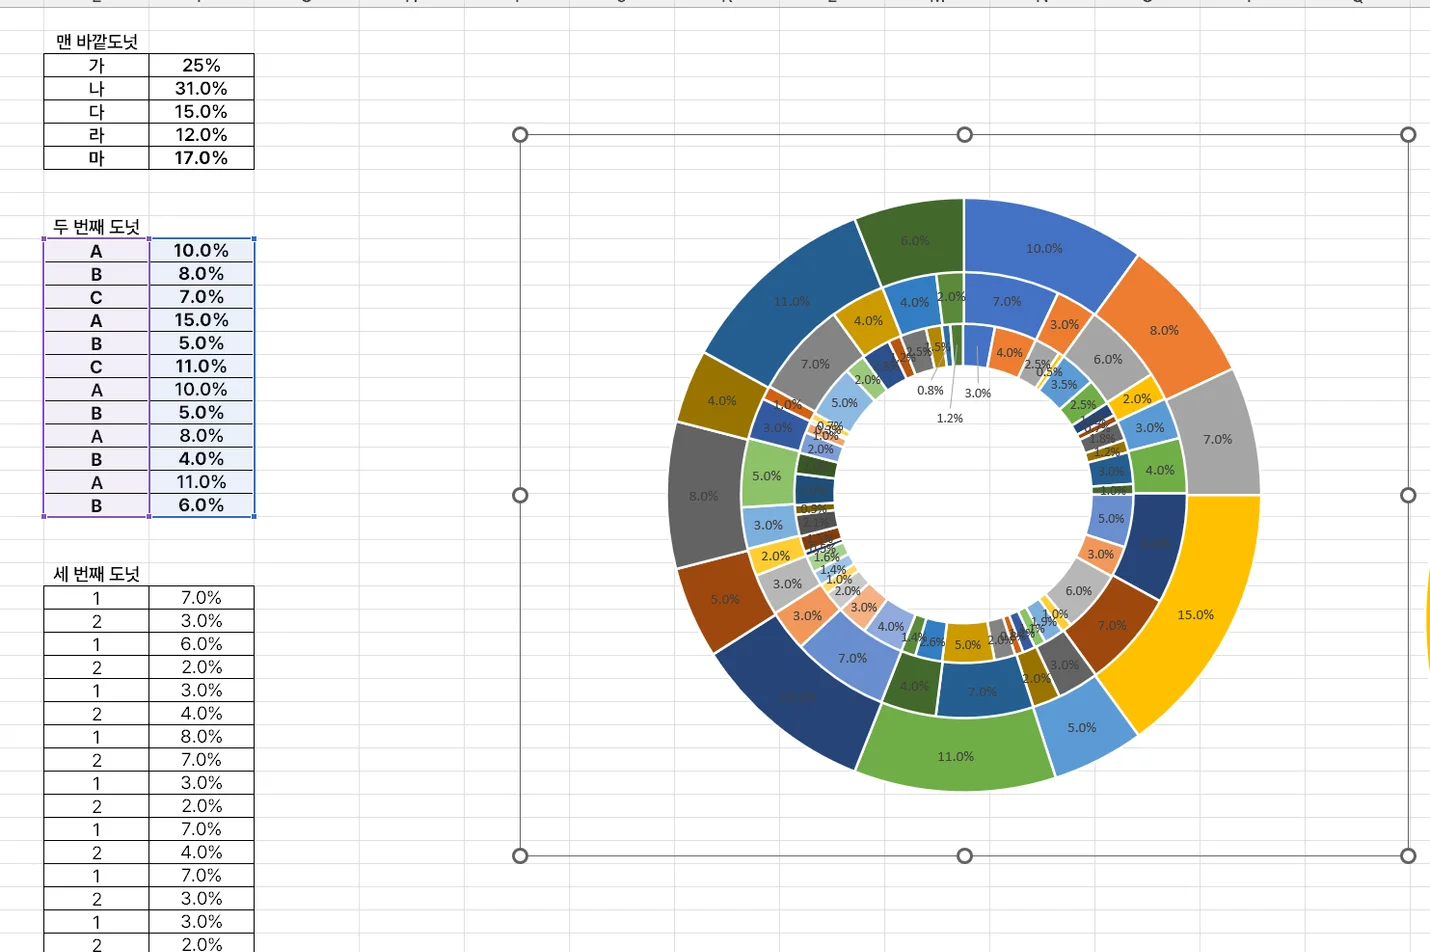This screenshot has width=1430, height=952.
Task: Click the chart's top-center resize handle
Action: (x=965, y=134)
